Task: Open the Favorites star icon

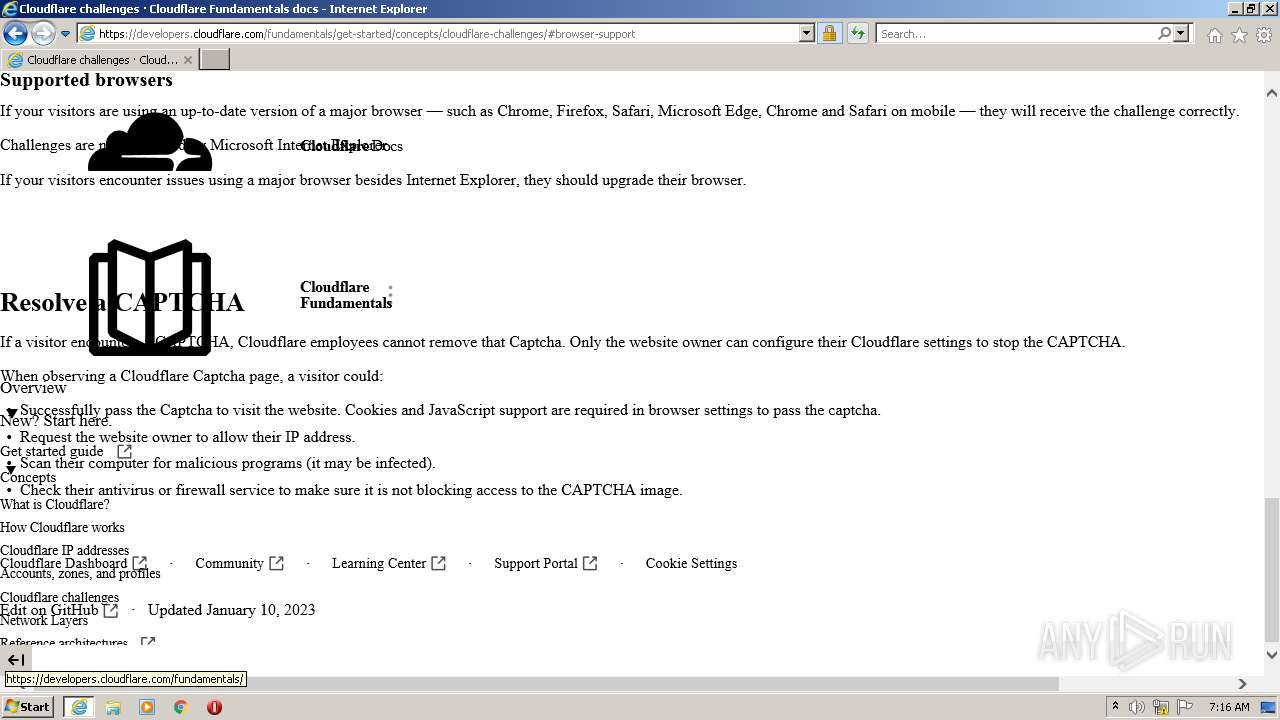Action: click(1239, 35)
